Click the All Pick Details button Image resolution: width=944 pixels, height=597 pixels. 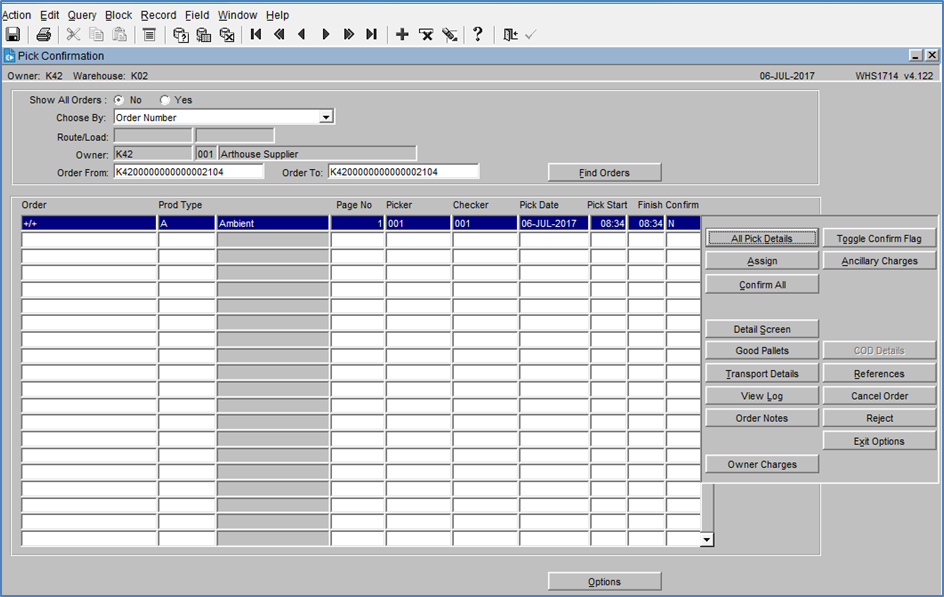point(762,238)
